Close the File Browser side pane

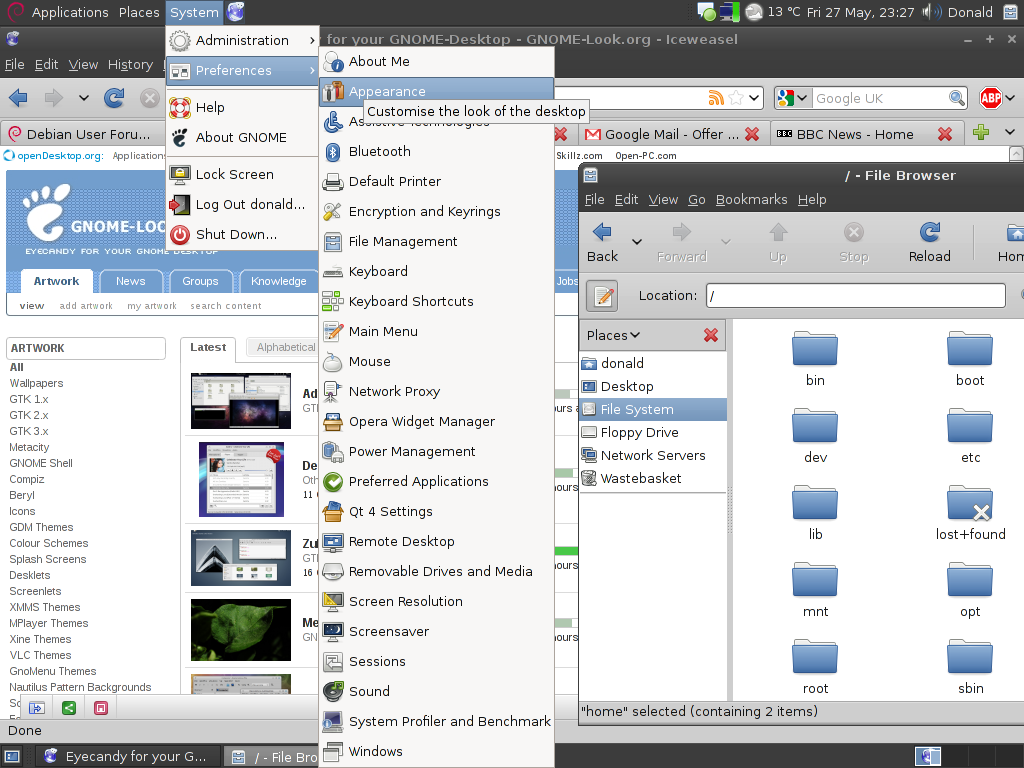(711, 336)
